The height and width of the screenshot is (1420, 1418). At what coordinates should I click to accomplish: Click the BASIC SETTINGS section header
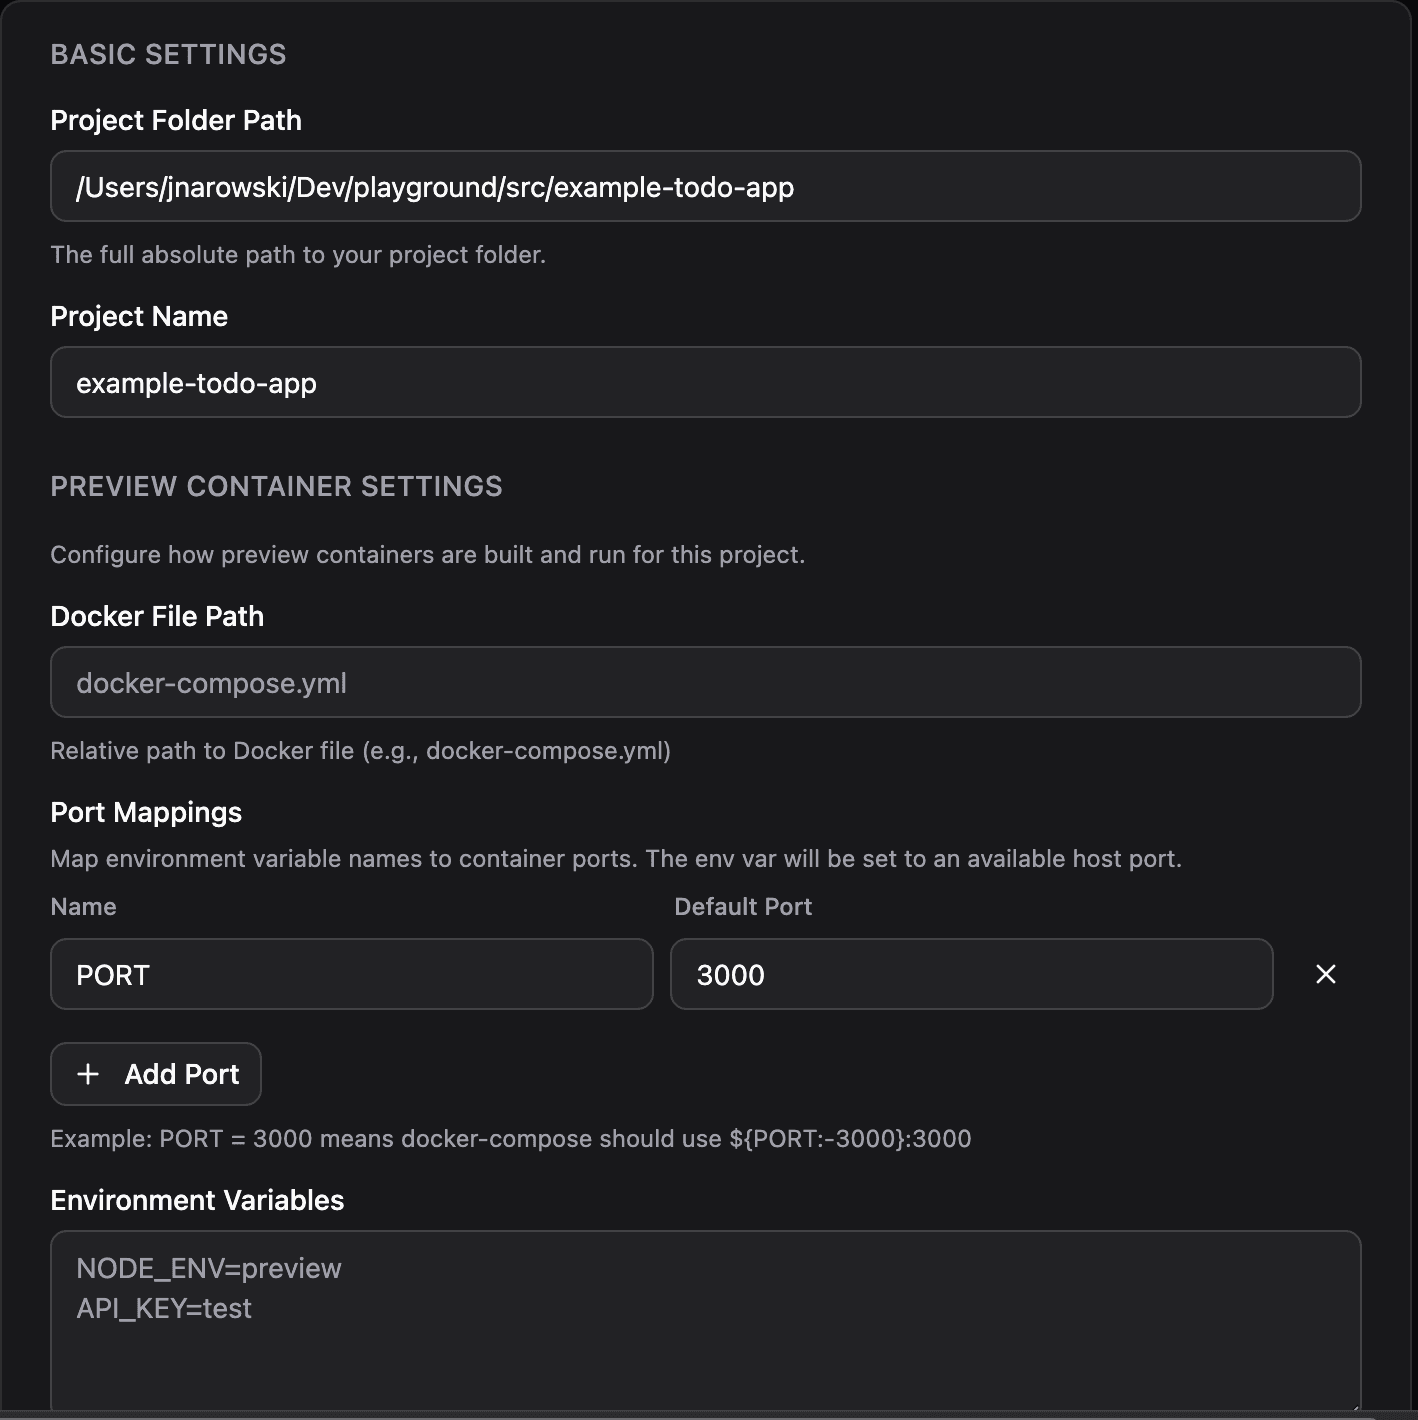coord(169,55)
